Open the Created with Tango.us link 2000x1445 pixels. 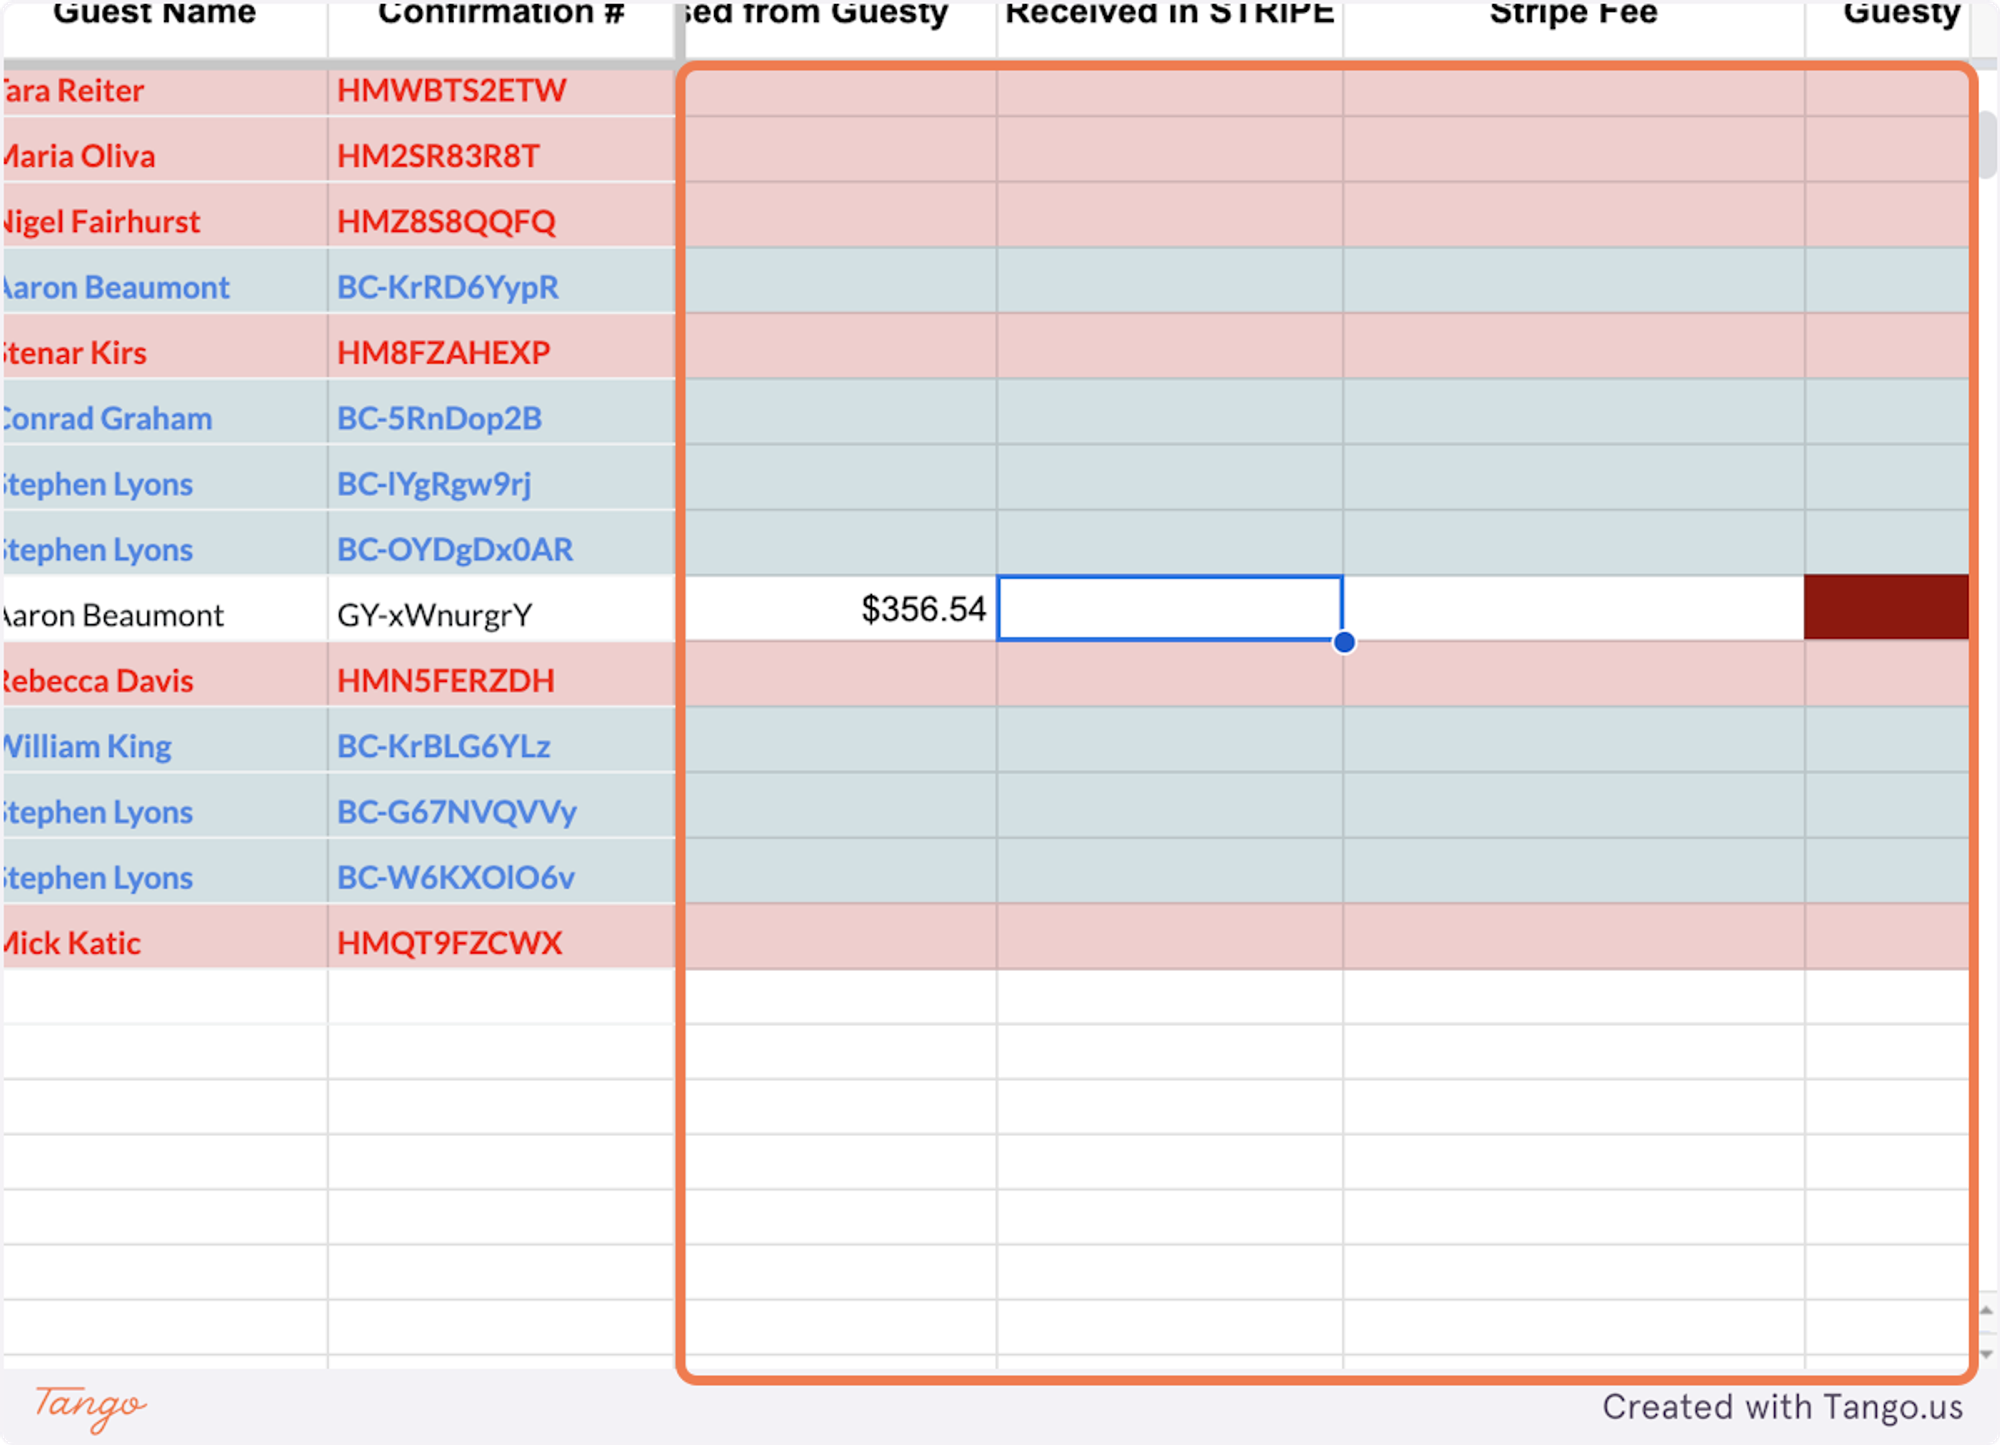pos(1781,1407)
